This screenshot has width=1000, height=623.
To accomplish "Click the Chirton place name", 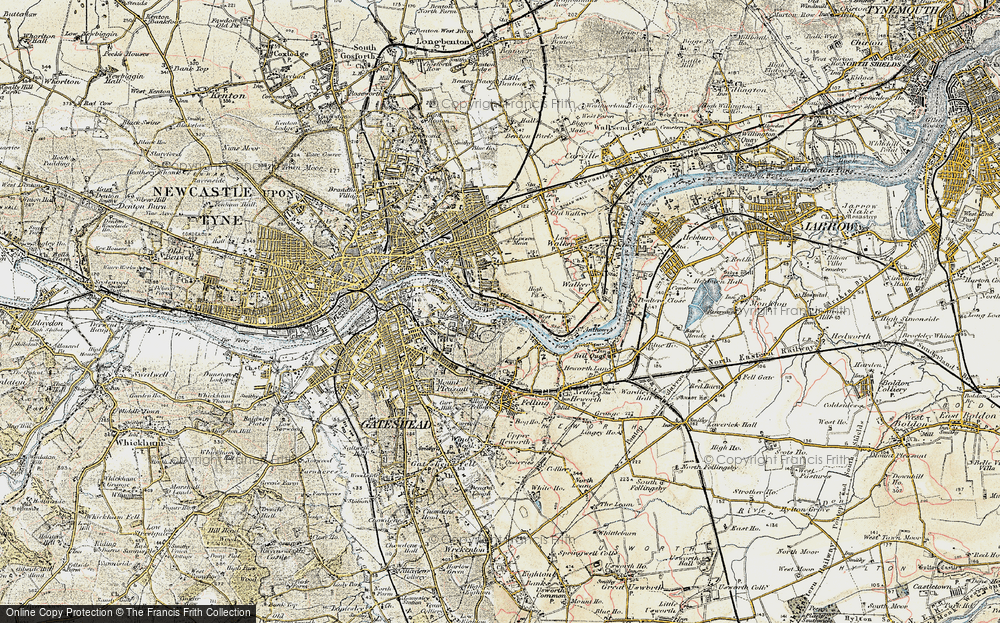I will 867,43.
